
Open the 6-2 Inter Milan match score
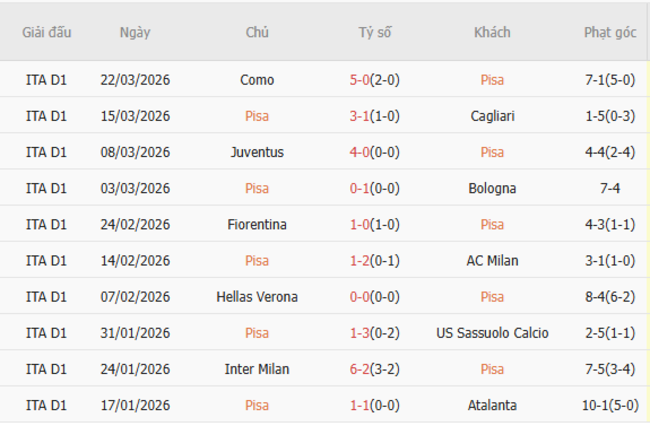[360, 369]
